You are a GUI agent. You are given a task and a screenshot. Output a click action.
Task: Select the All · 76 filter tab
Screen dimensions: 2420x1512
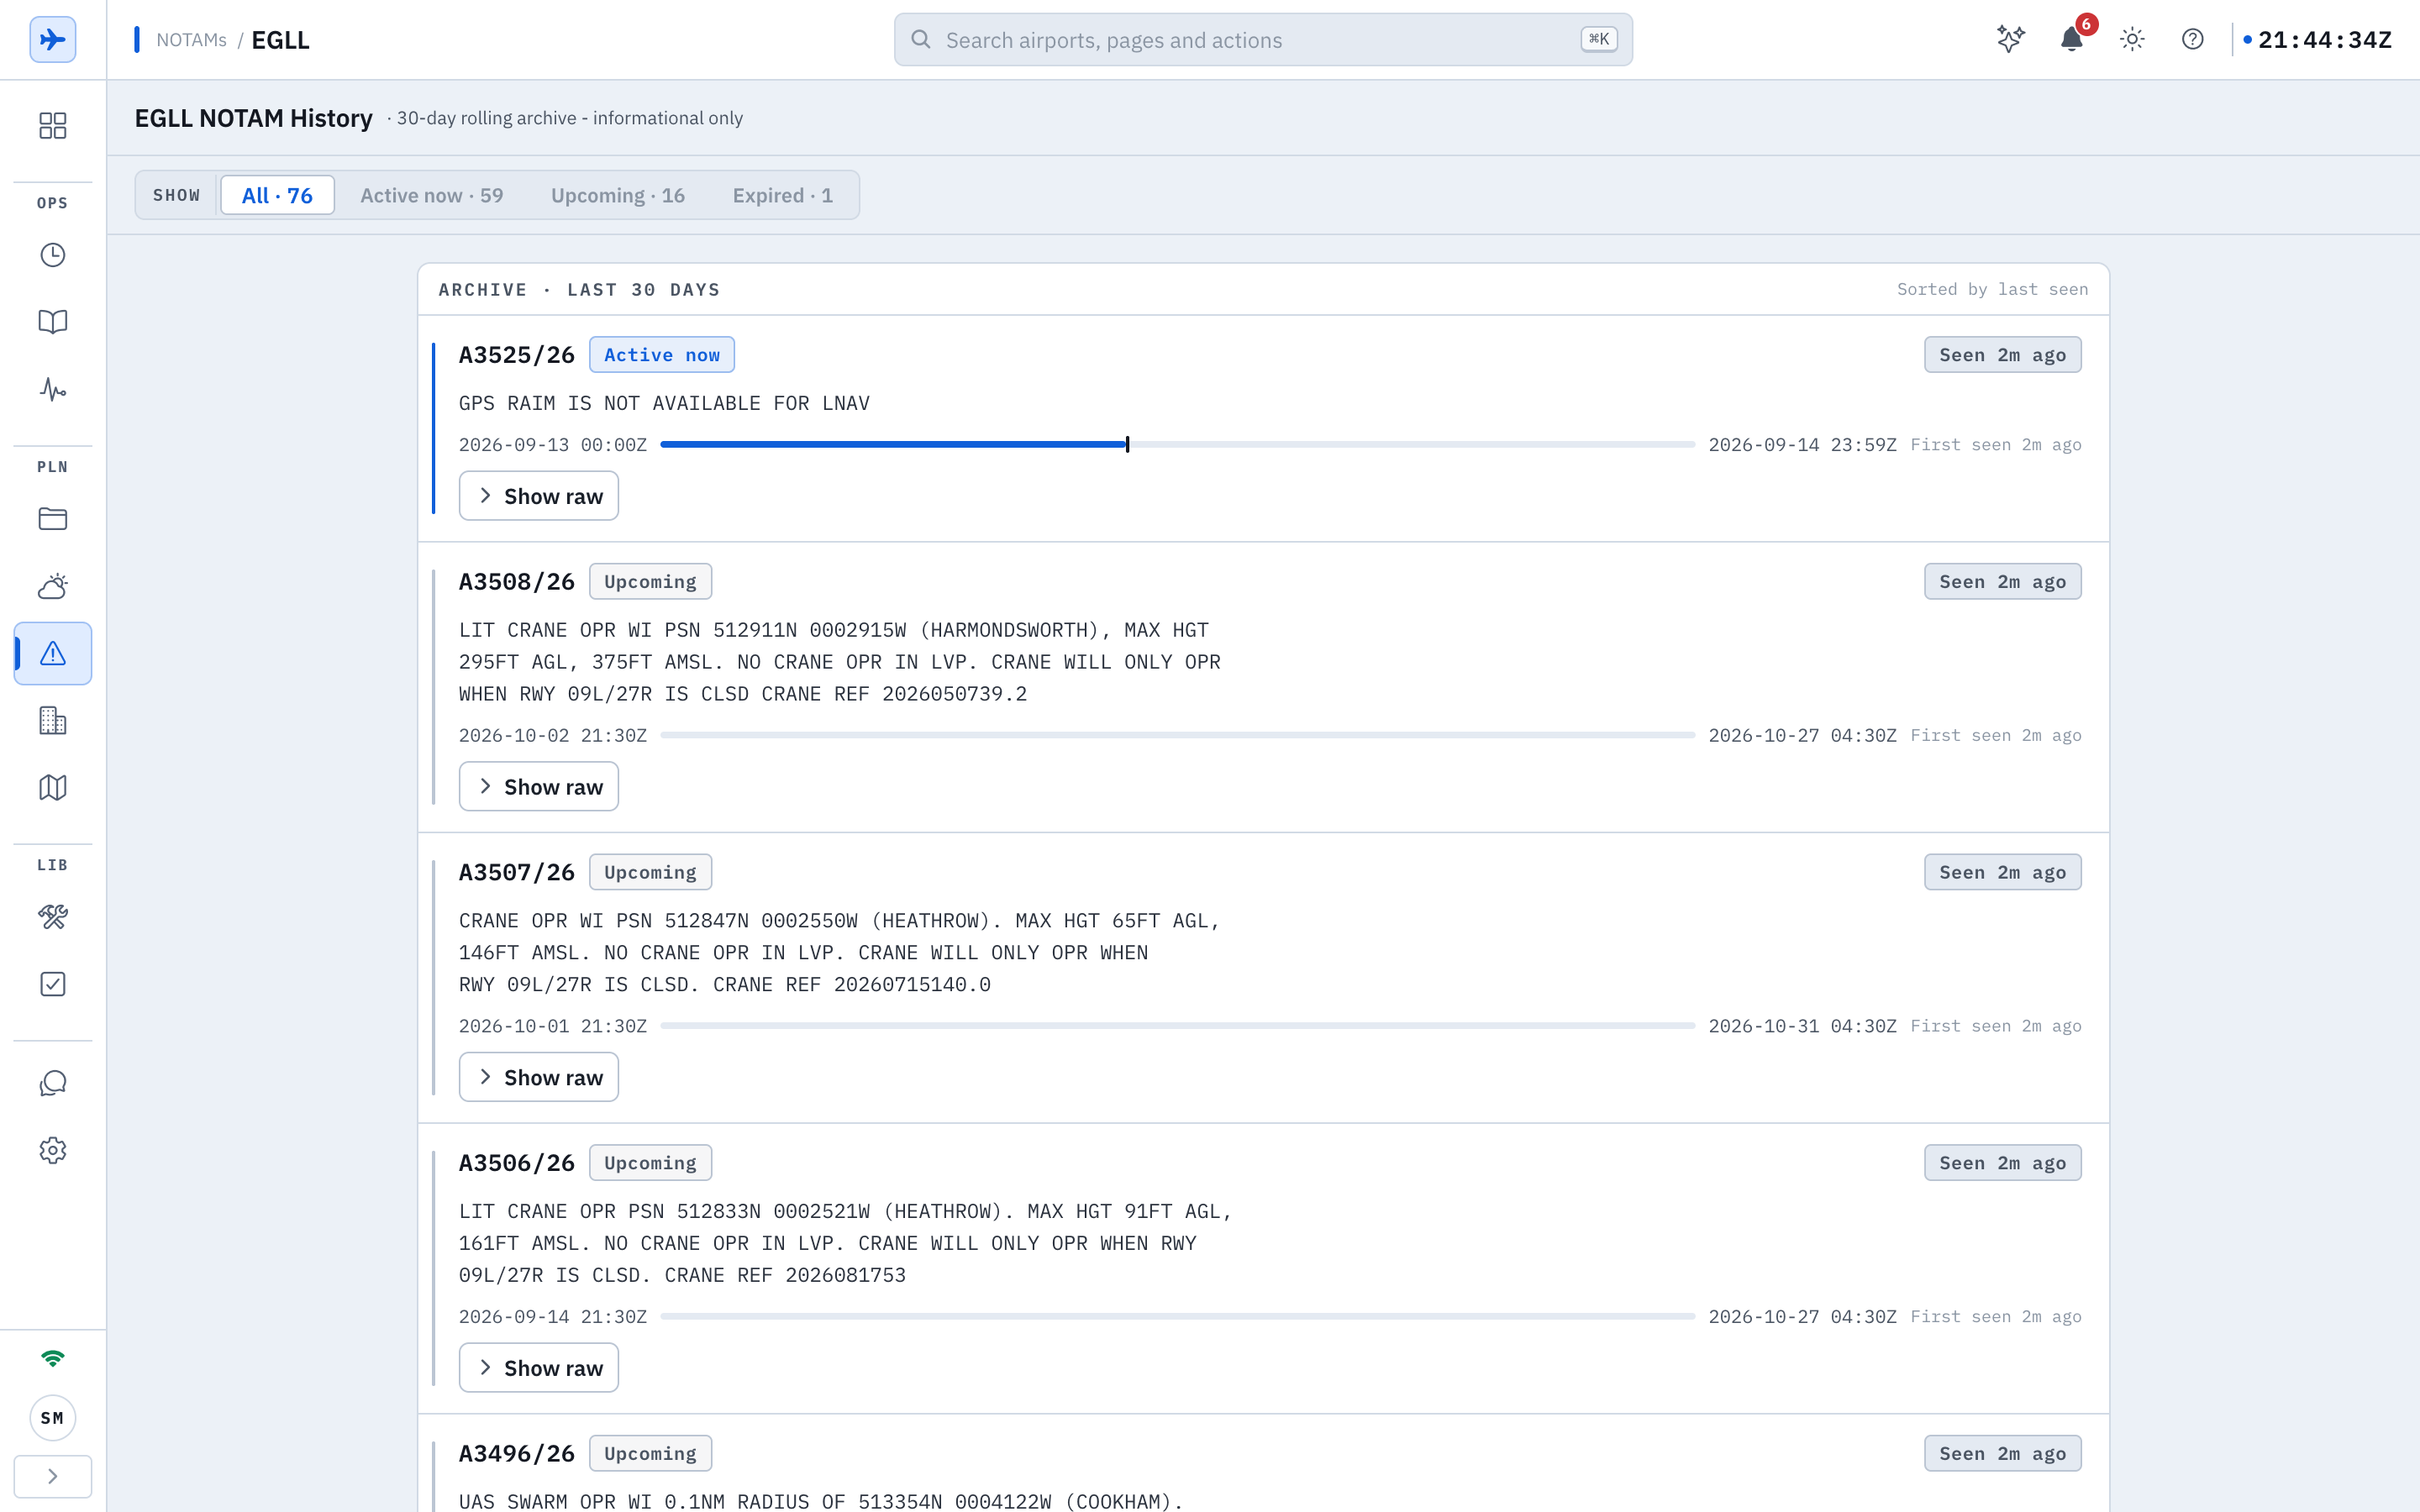coord(277,195)
